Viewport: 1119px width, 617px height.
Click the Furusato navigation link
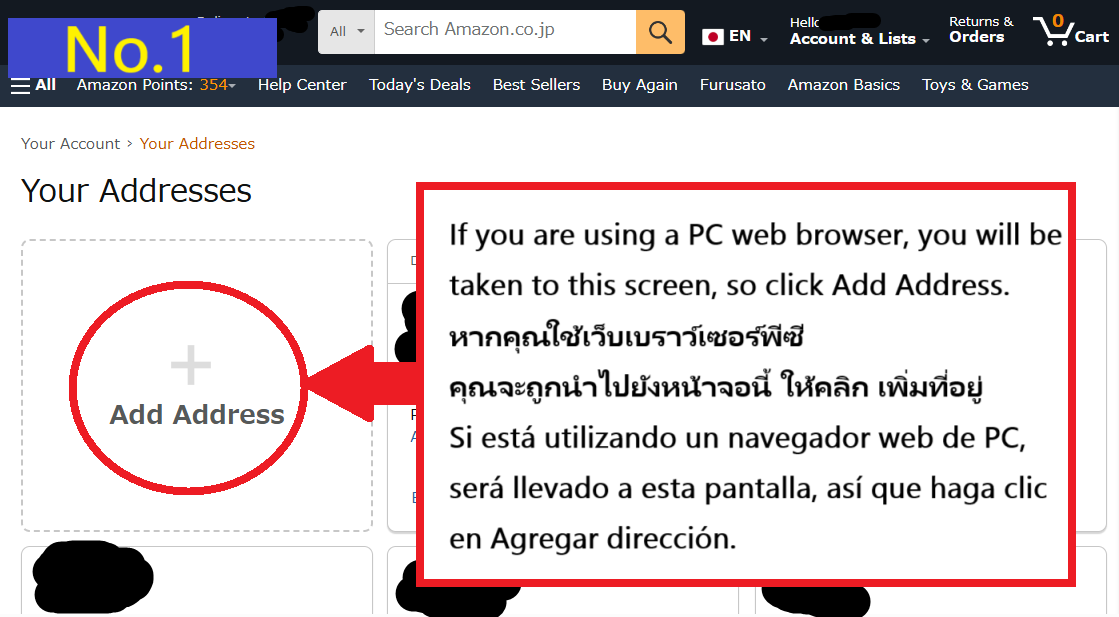pos(733,85)
